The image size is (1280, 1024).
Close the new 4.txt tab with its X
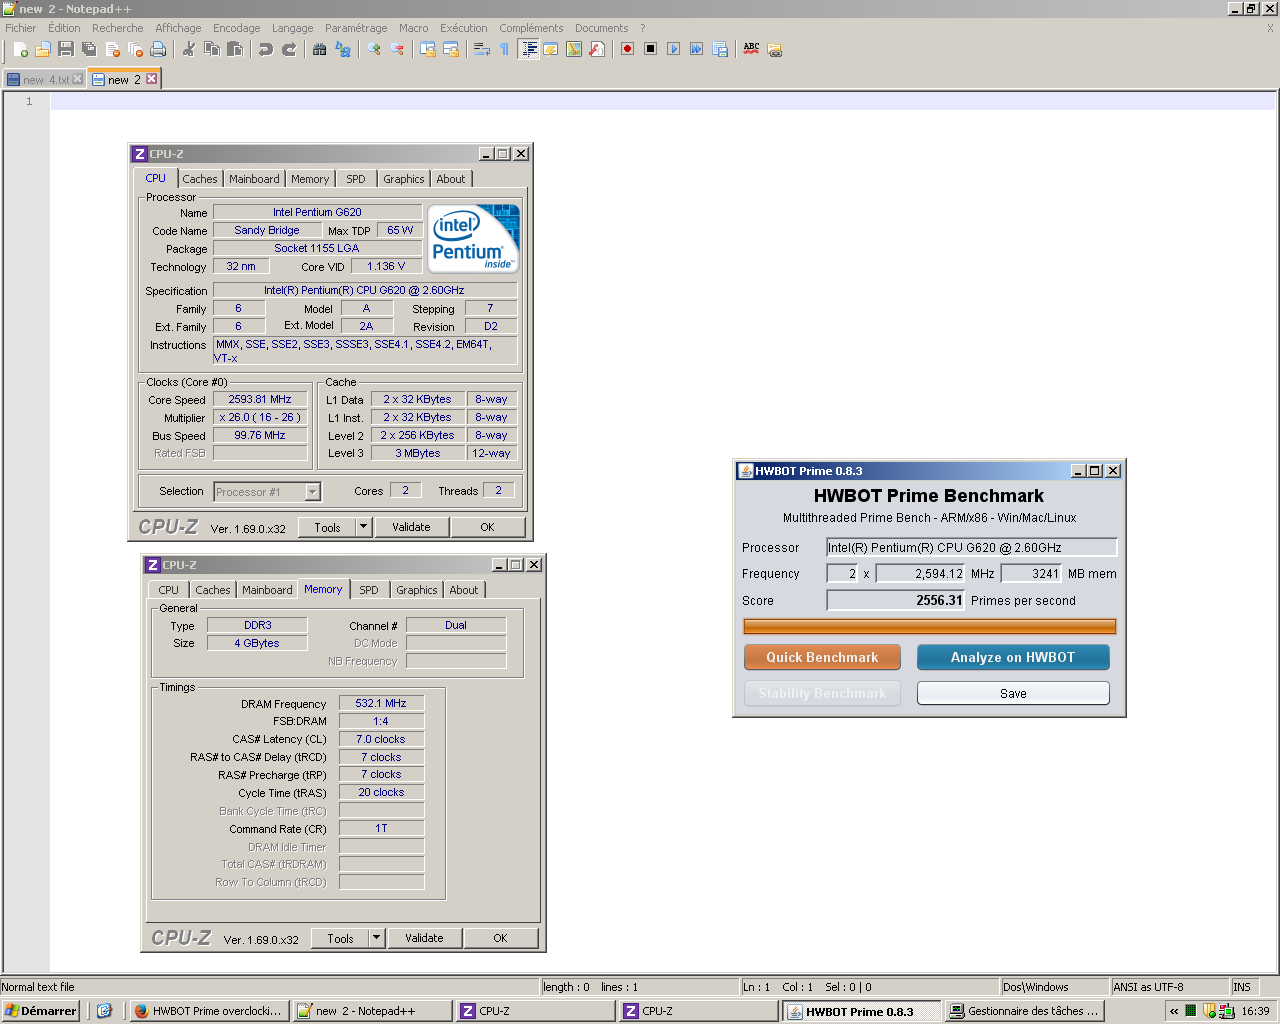tap(78, 79)
